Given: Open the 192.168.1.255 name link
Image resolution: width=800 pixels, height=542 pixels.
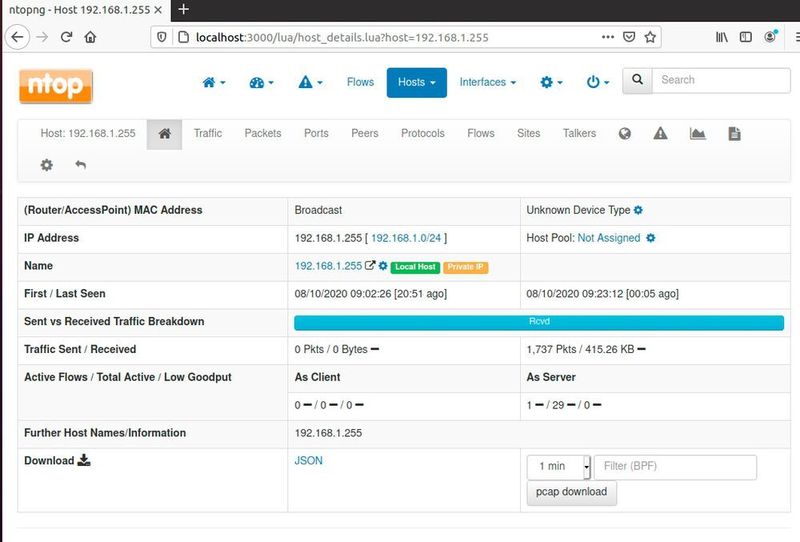Looking at the screenshot, I should pos(328,266).
